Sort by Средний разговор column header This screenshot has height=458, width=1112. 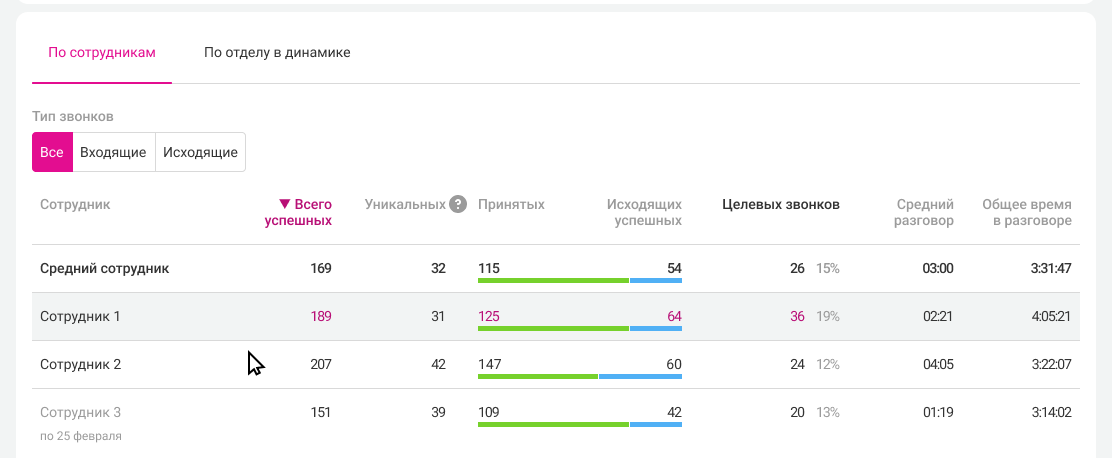coord(925,212)
